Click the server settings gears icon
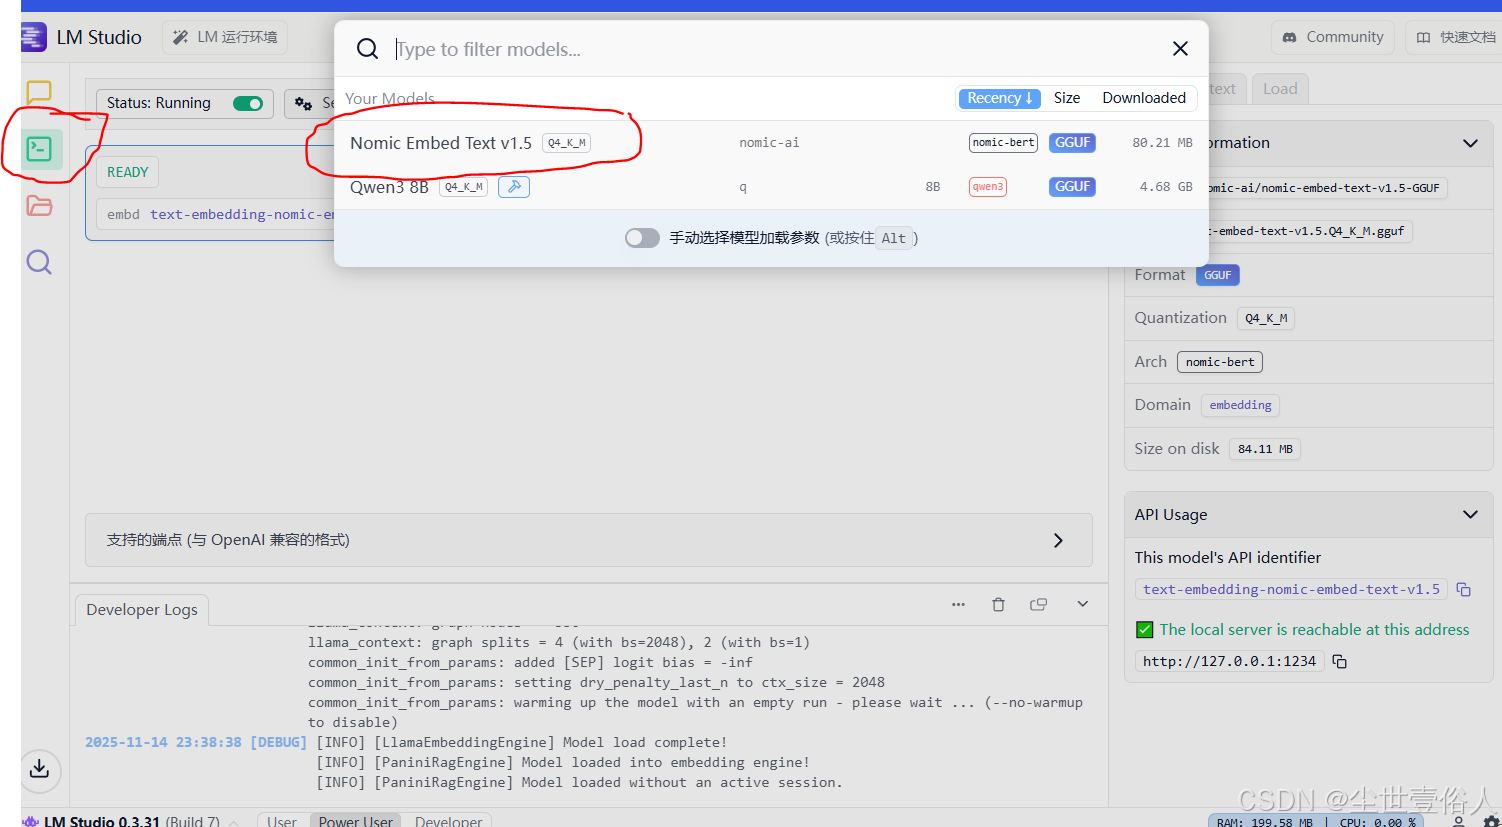The height and width of the screenshot is (827, 1502). pos(303,103)
